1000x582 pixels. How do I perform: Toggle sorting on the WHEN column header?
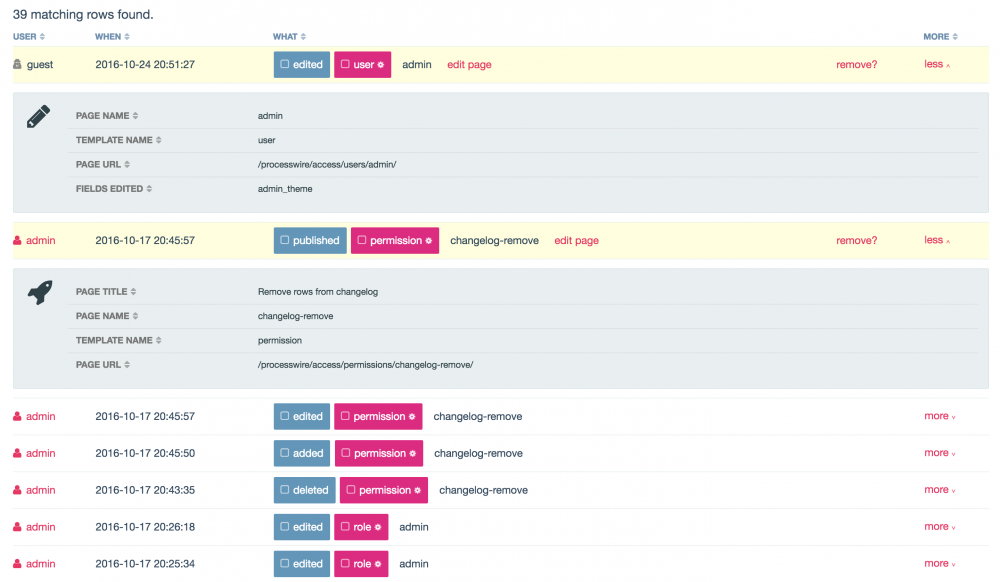tap(110, 36)
